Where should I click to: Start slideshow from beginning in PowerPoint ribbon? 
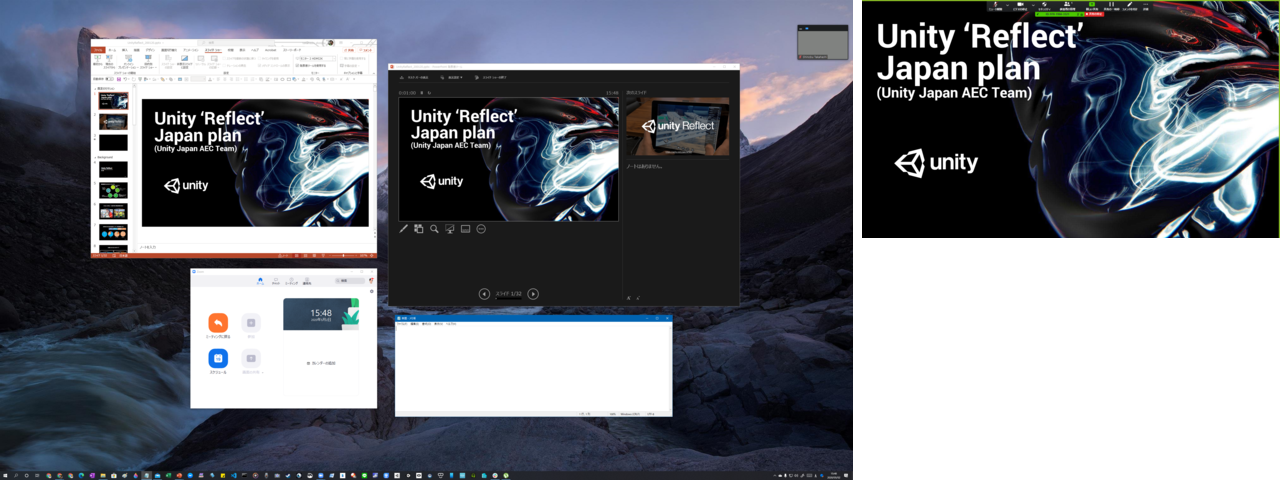(97, 62)
